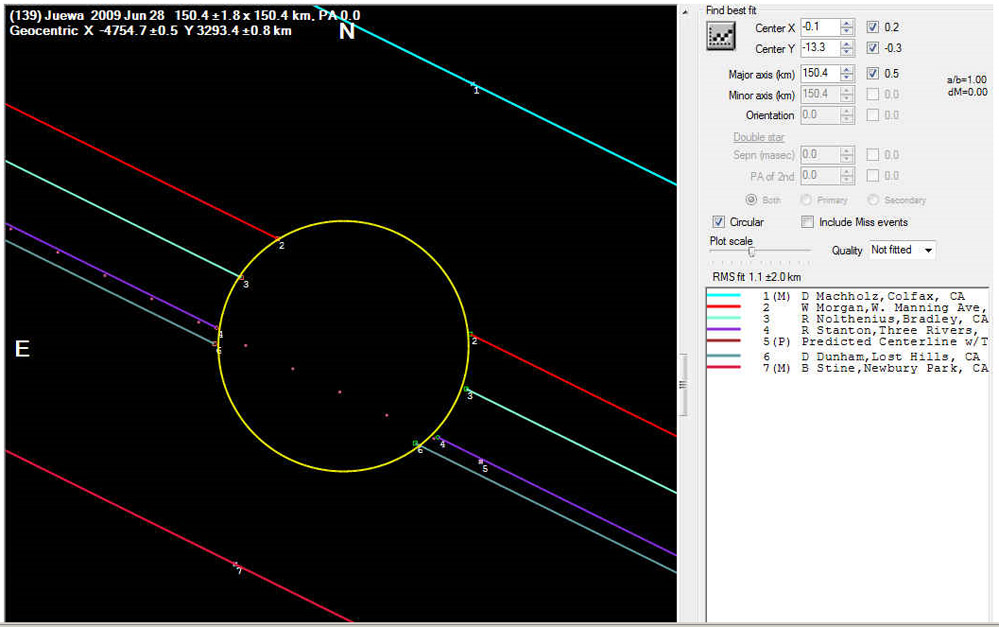The width and height of the screenshot is (999, 627).
Task: Click the Center Y value field
Action: pos(820,48)
